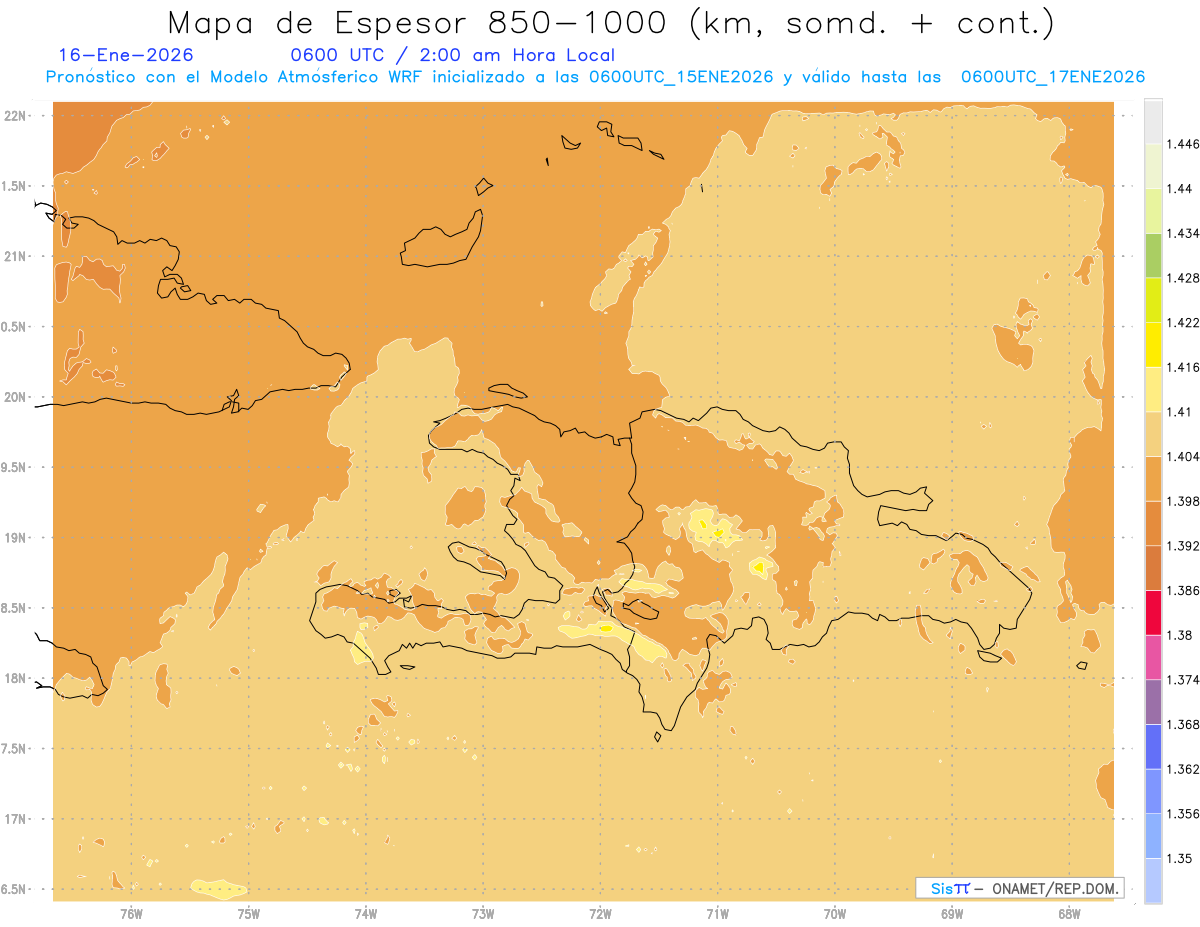
Task: Click the colorbar value "1.416"
Action: (1184, 367)
